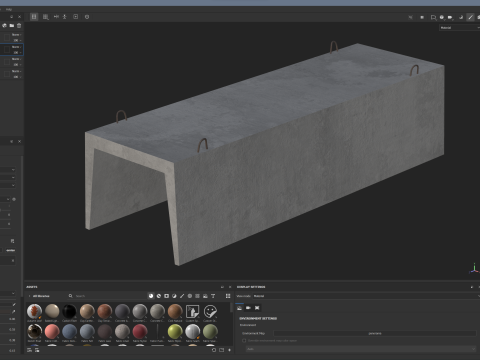The image size is (480, 360).
Task: Open the Norm dropdown in the highlighted row
Action: point(17,47)
